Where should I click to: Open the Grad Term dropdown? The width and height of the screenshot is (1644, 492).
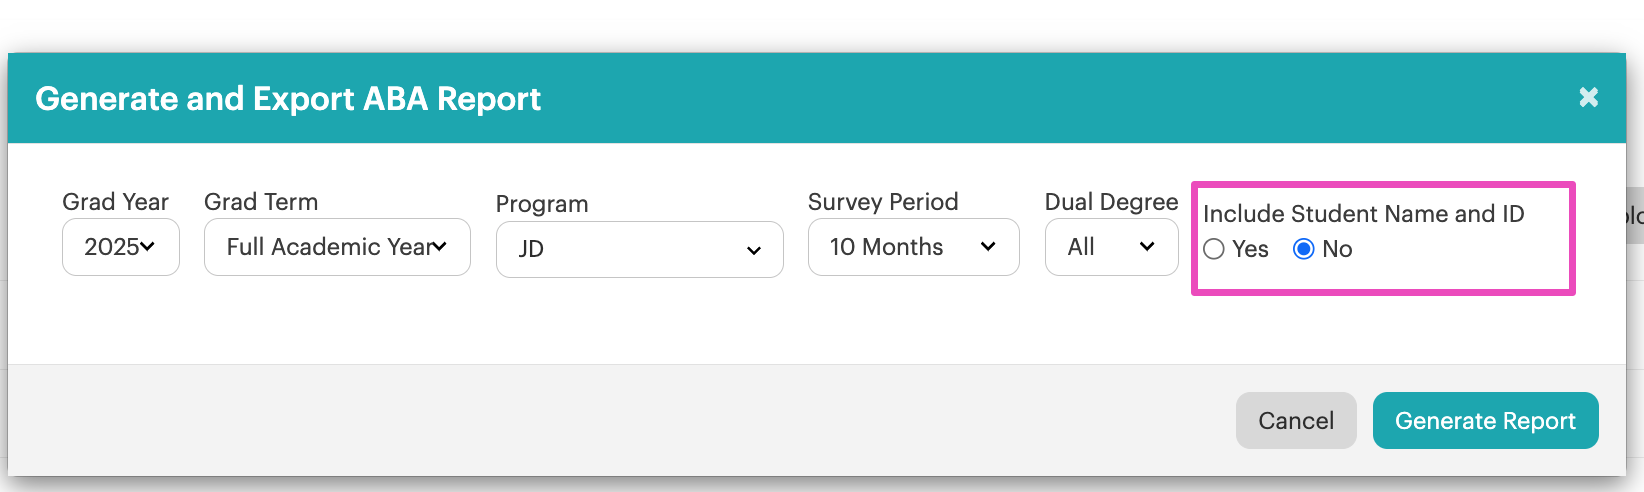click(x=337, y=247)
